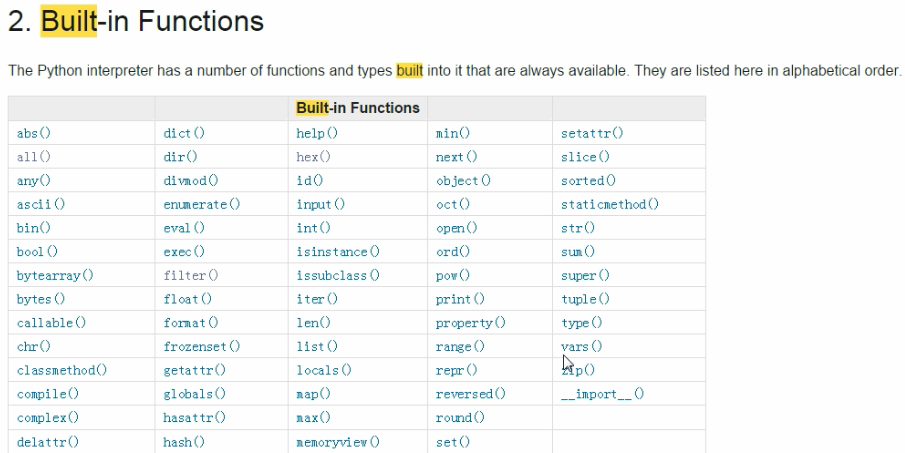Click the min() link
Image resolution: width=905 pixels, height=453 pixels.
453,133
